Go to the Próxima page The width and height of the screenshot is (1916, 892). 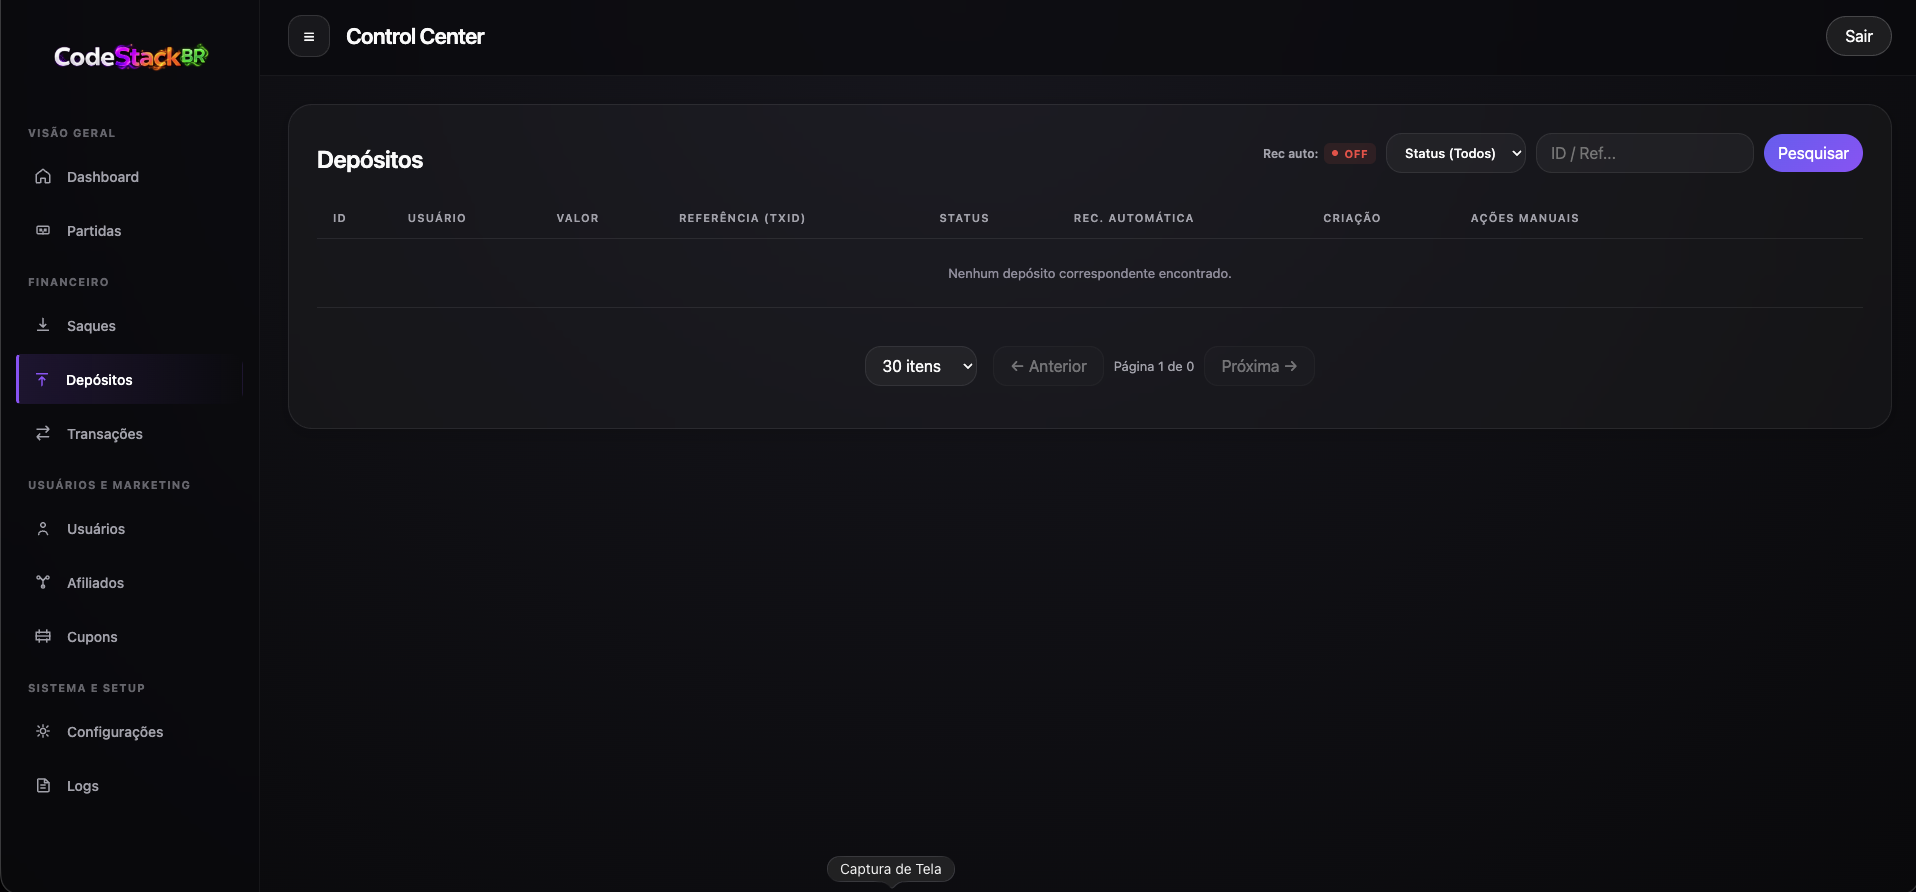1259,366
